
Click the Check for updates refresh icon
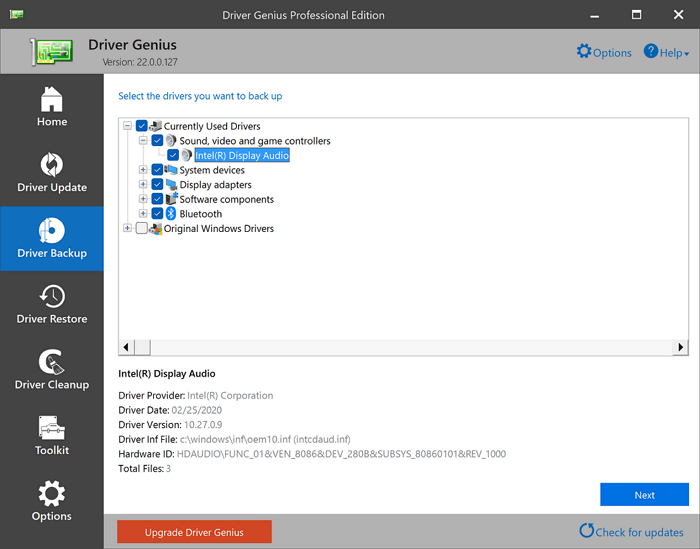(587, 530)
